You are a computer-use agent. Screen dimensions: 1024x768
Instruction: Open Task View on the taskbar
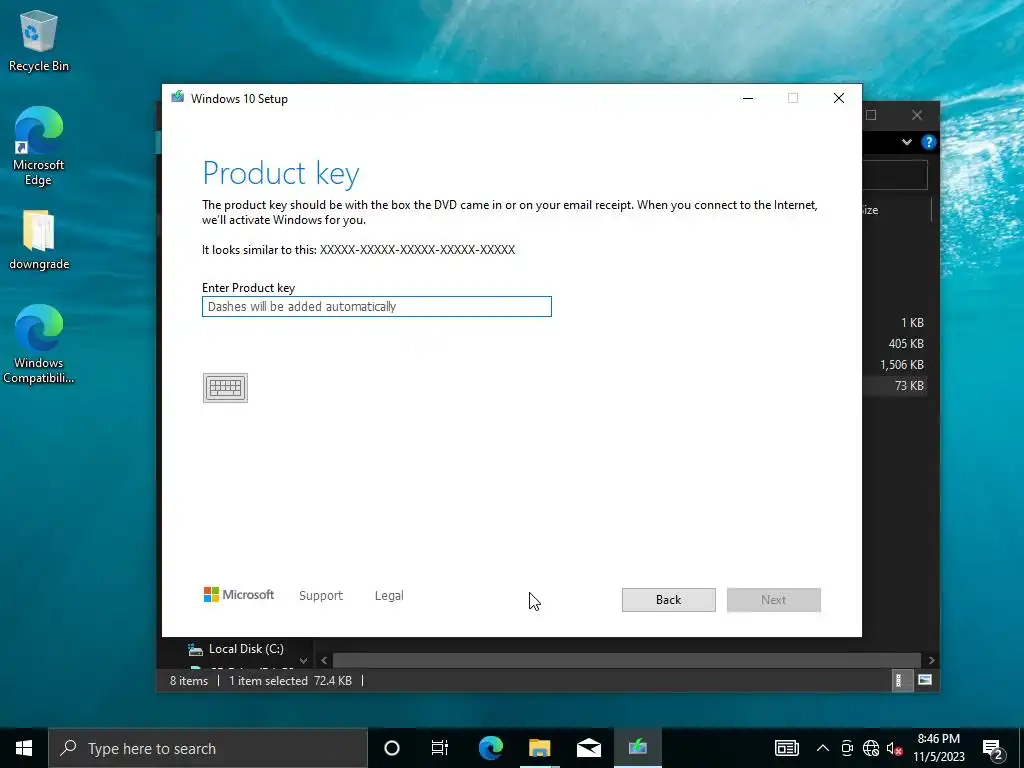[440, 748]
